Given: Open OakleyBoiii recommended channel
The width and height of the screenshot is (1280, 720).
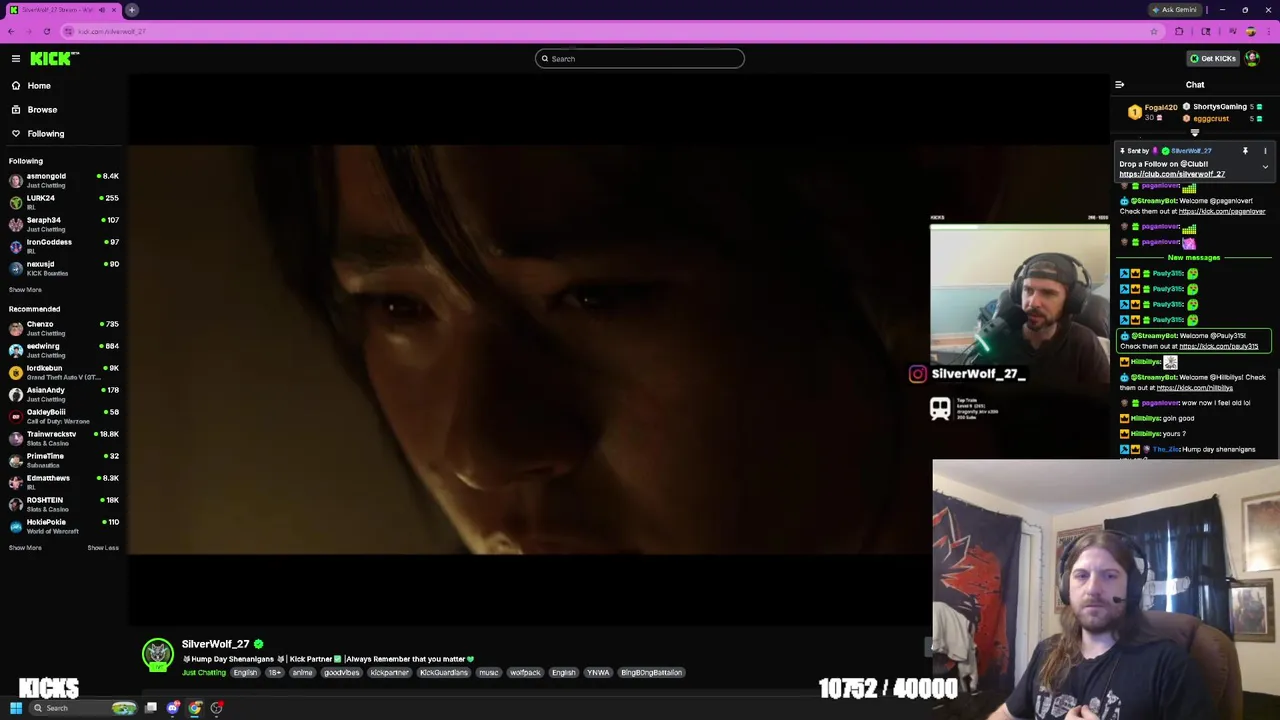Looking at the screenshot, I should pos(64,416).
